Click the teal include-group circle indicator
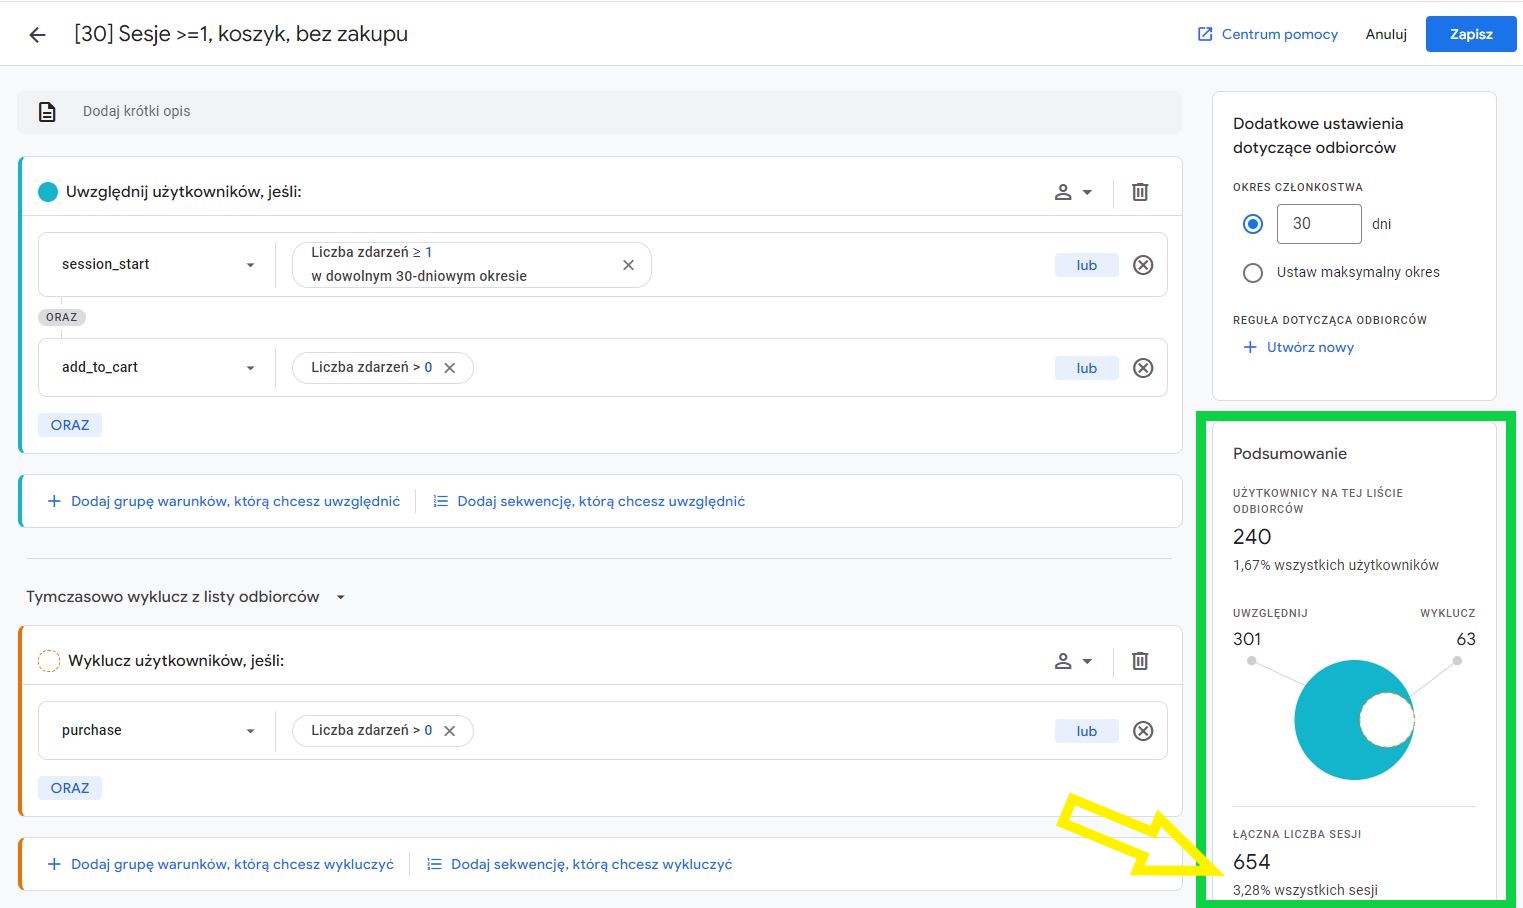Image resolution: width=1523 pixels, height=908 pixels. click(x=48, y=192)
